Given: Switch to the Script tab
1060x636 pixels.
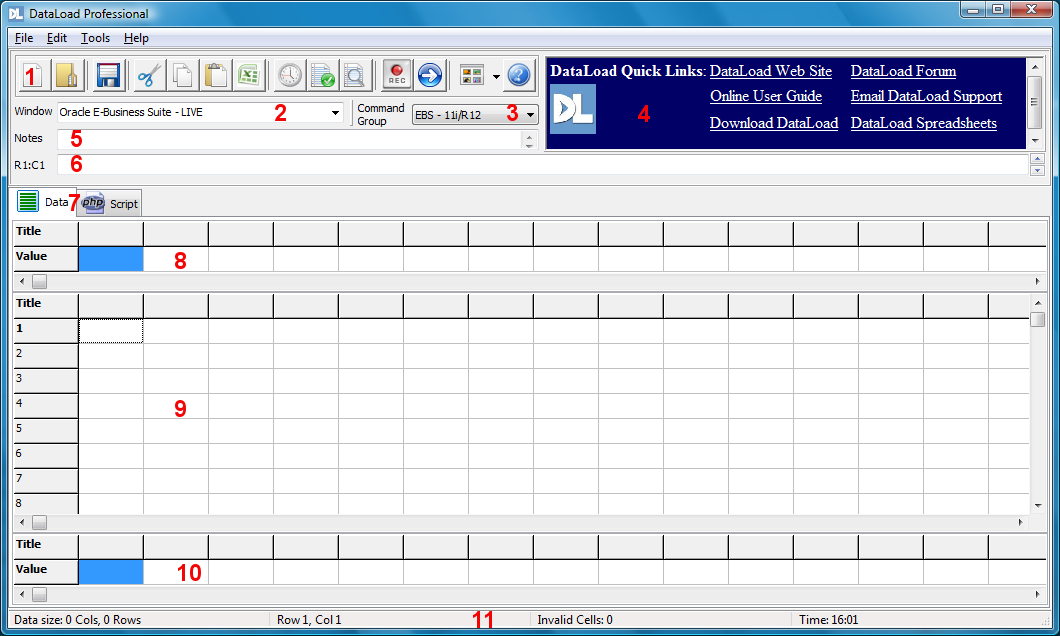Looking at the screenshot, I should point(110,203).
